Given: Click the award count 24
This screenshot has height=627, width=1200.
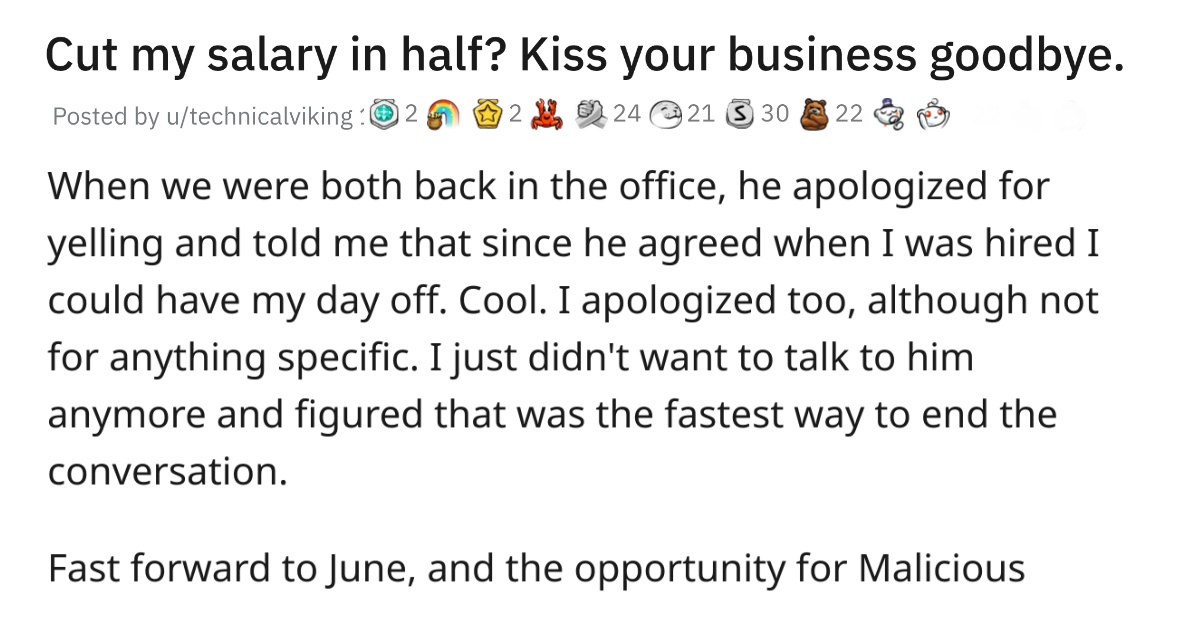Looking at the screenshot, I should 626,116.
